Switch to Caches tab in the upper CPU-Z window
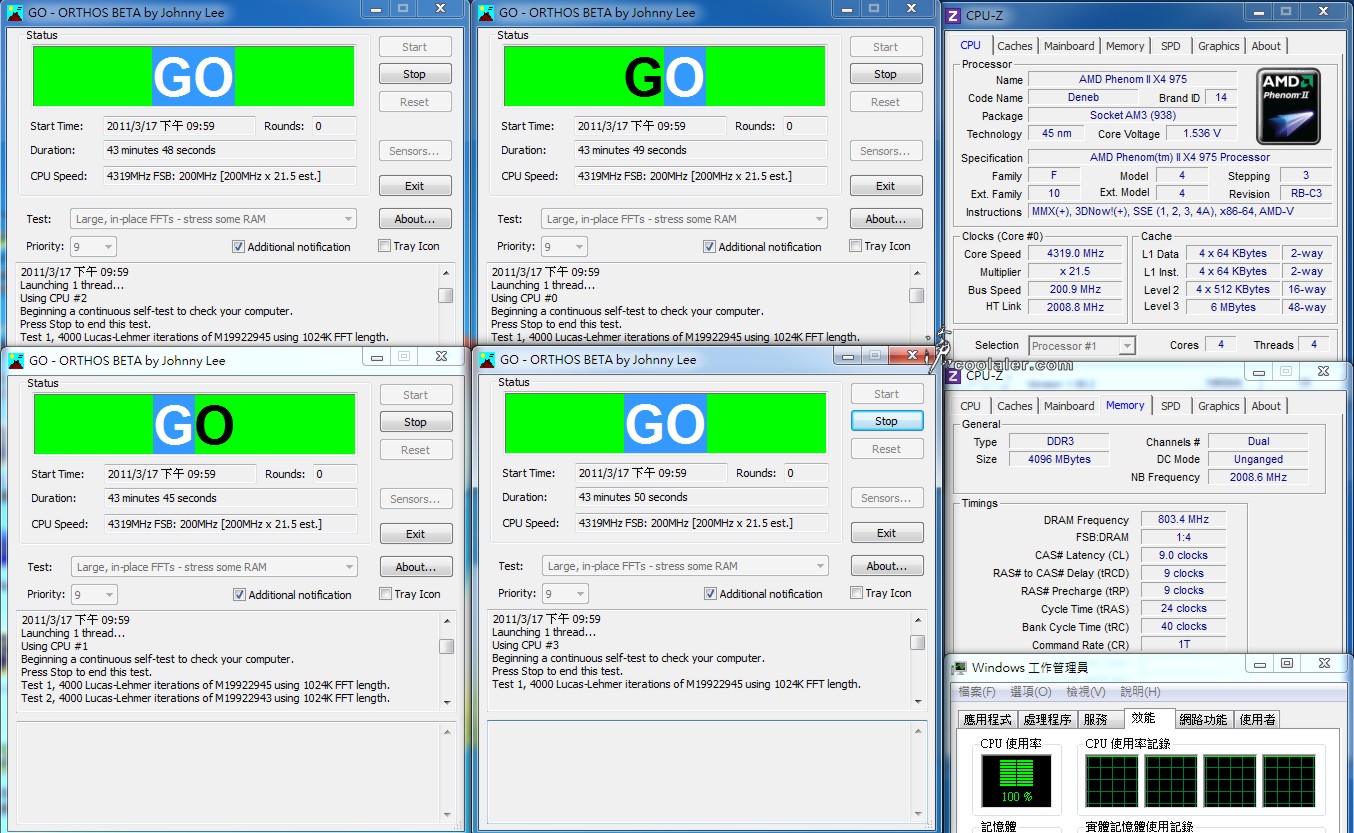This screenshot has width=1354, height=833. click(1014, 46)
